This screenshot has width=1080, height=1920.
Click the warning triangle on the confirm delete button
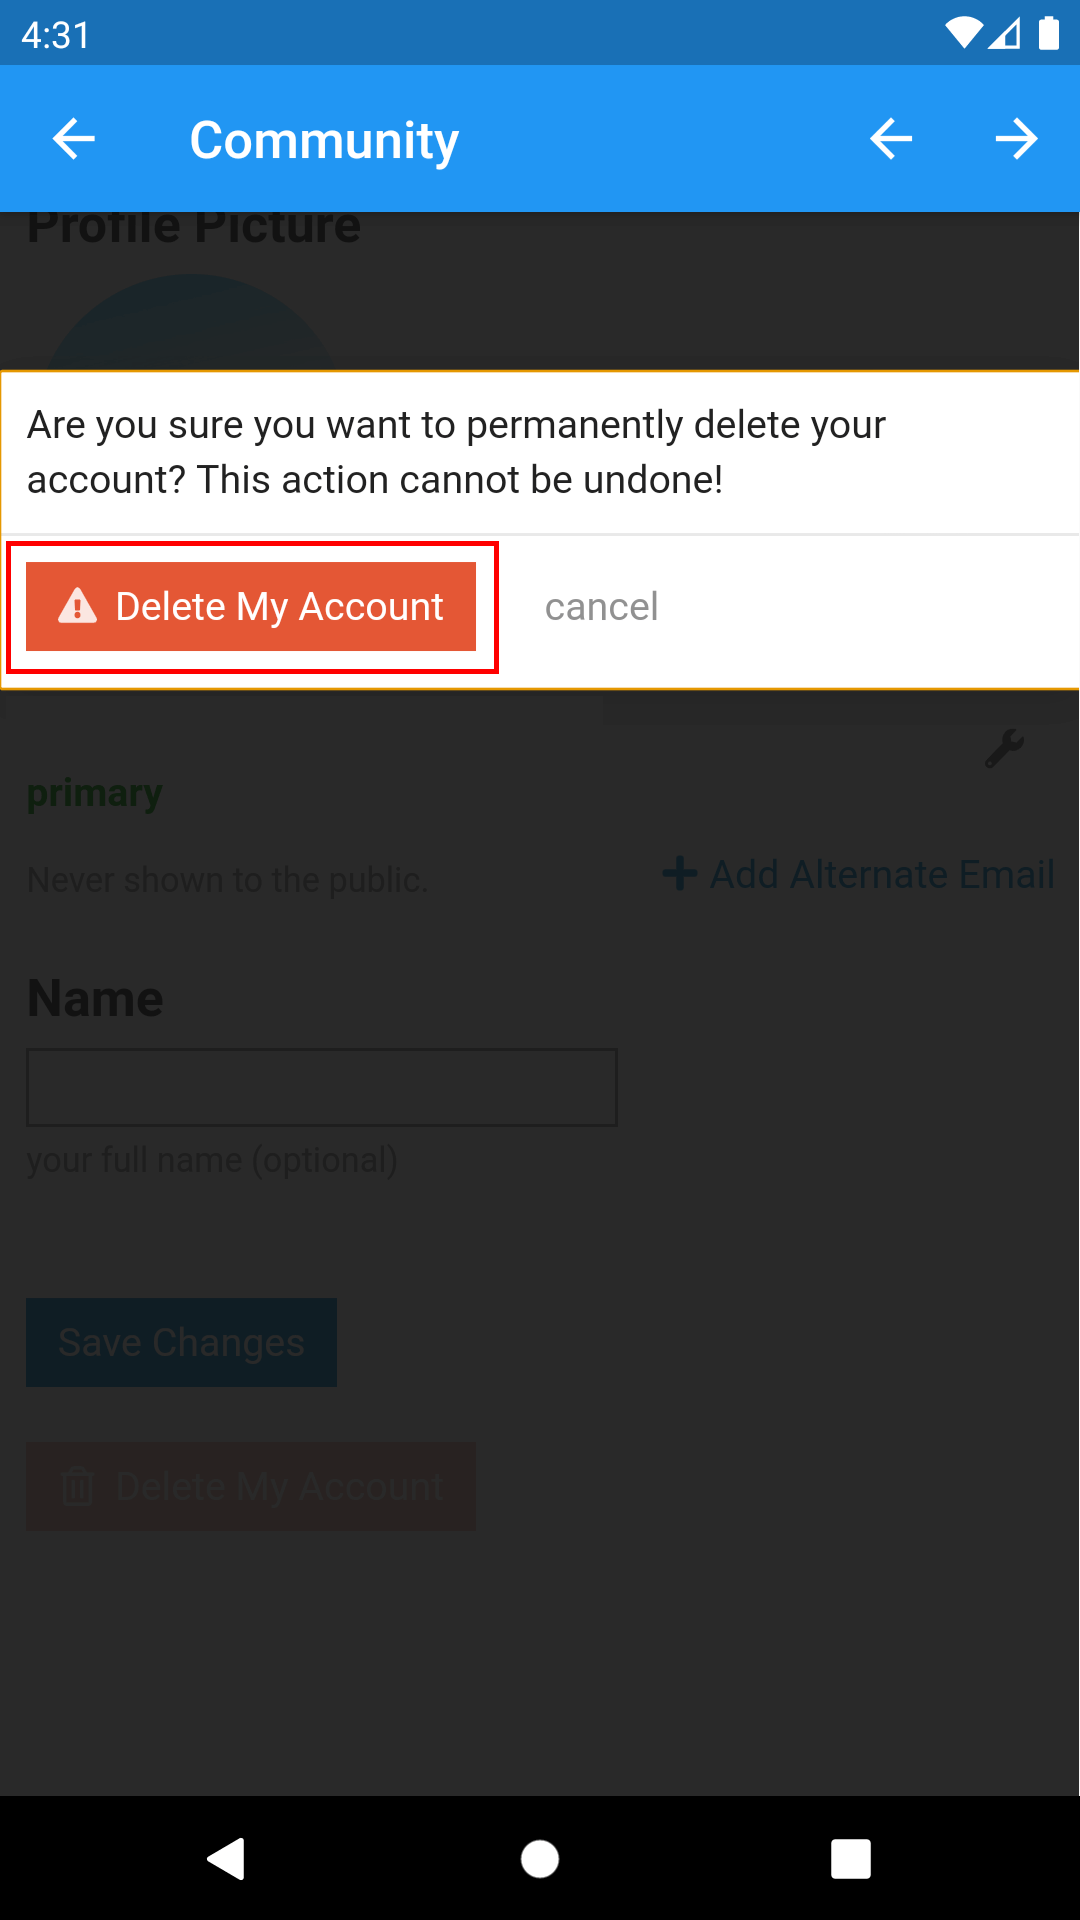[78, 606]
